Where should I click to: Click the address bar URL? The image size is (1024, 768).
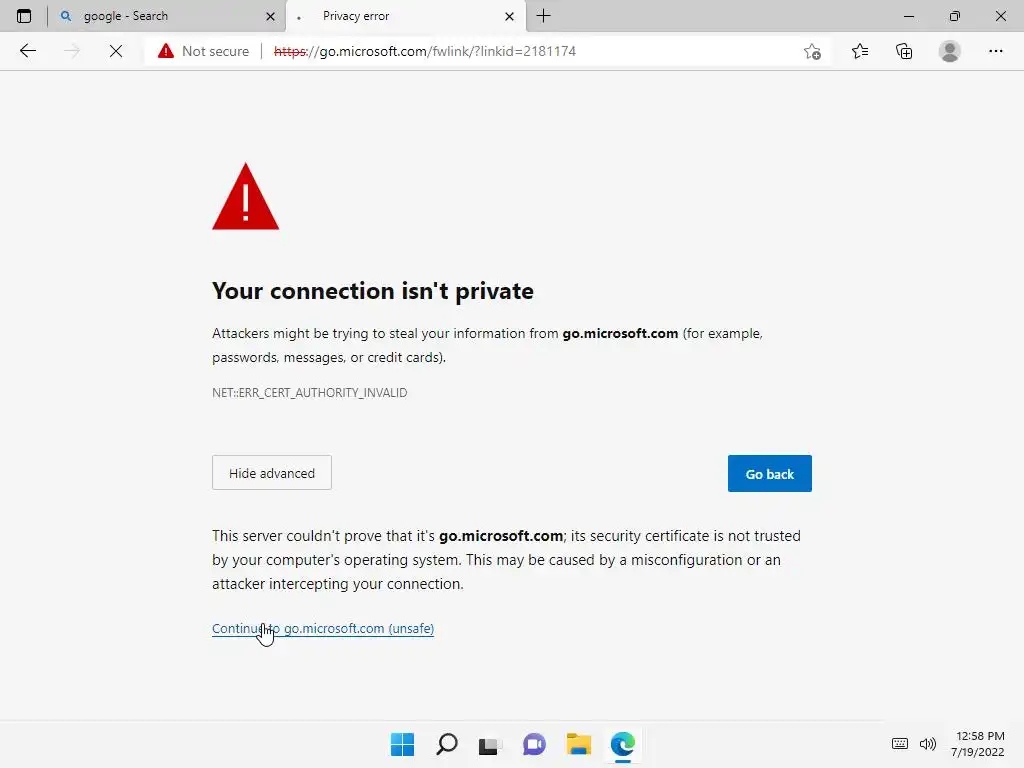point(445,51)
